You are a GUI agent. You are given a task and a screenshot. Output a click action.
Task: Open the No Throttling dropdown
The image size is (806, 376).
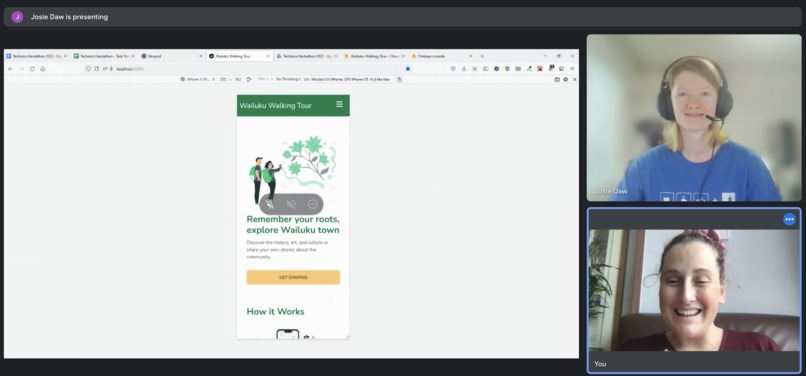point(288,79)
